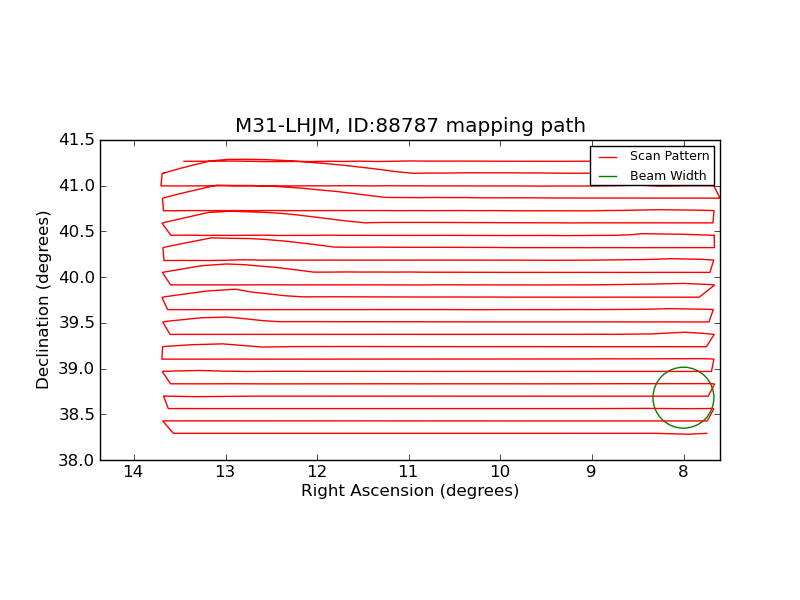800x600 pixels.
Task: Click the 'Declination (degrees)' axis label
Action: [x=43, y=300]
